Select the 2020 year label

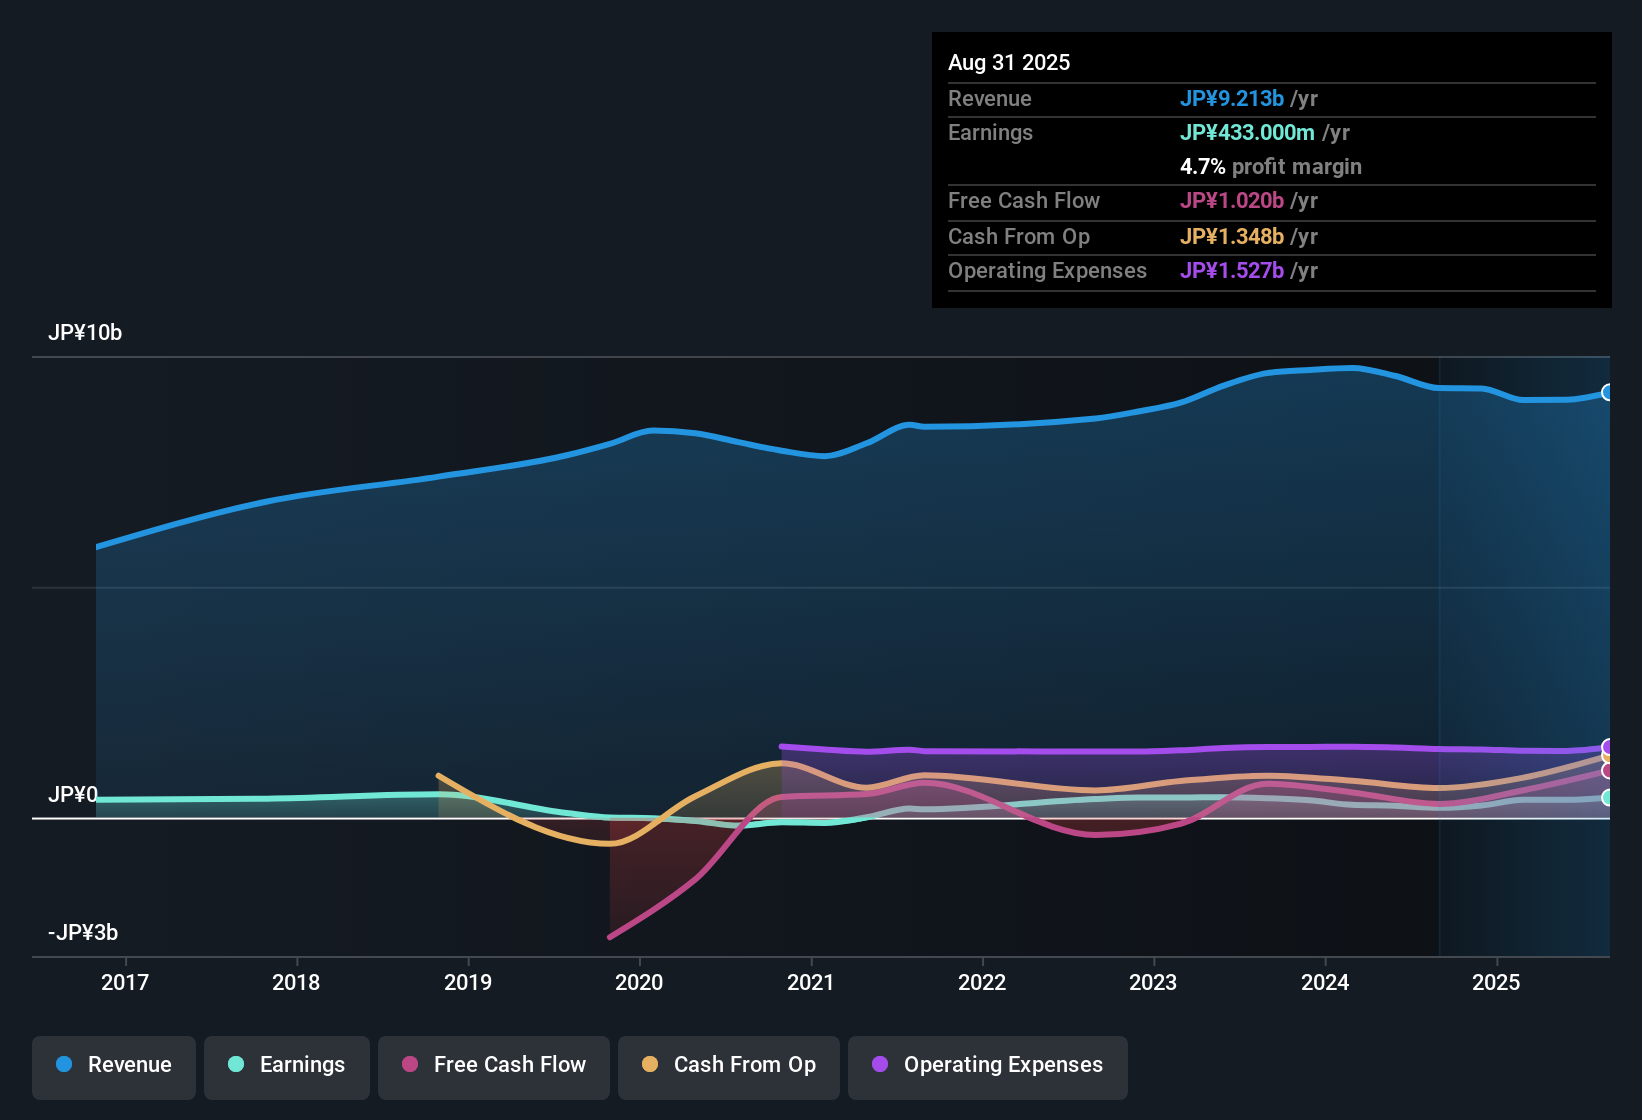point(640,983)
